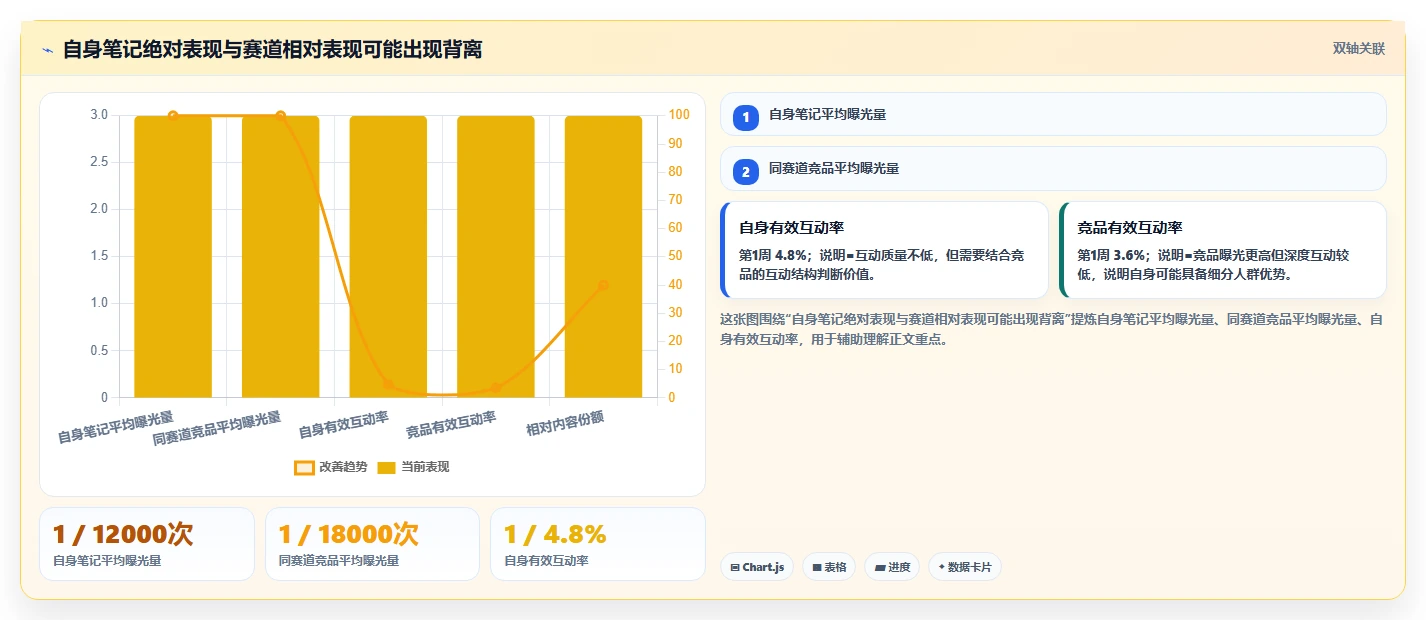1426x620 pixels.
Task: Click the 第1周 4.8% description text
Action: [882, 264]
